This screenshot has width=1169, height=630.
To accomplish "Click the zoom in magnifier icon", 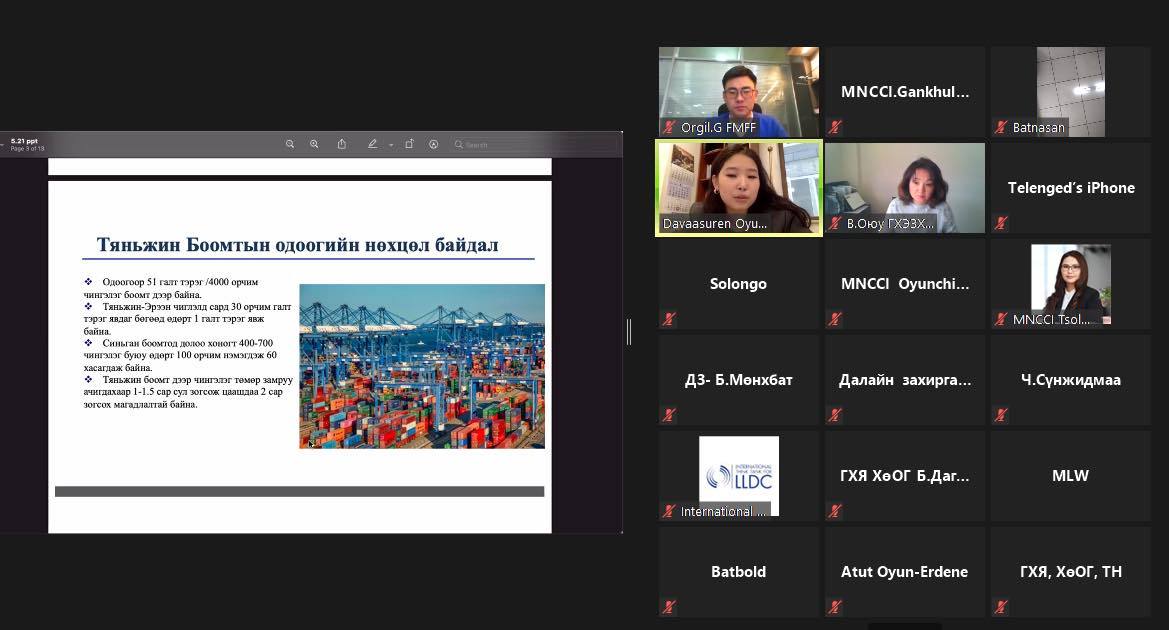I will (314, 144).
